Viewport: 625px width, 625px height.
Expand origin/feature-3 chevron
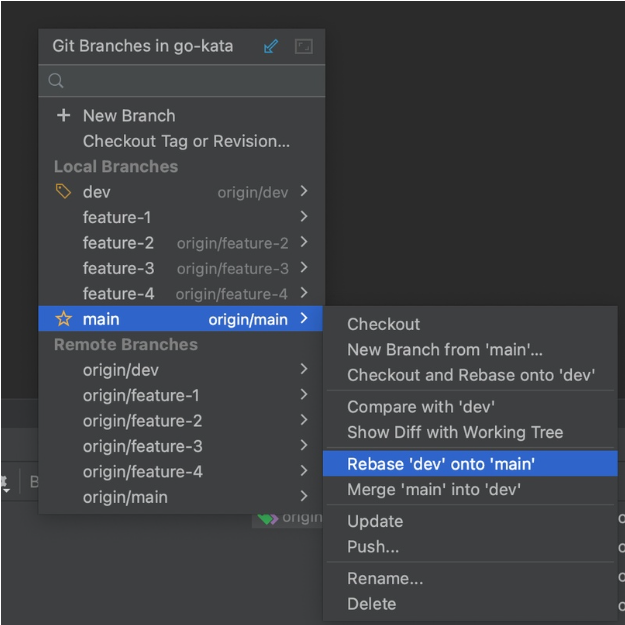(304, 446)
